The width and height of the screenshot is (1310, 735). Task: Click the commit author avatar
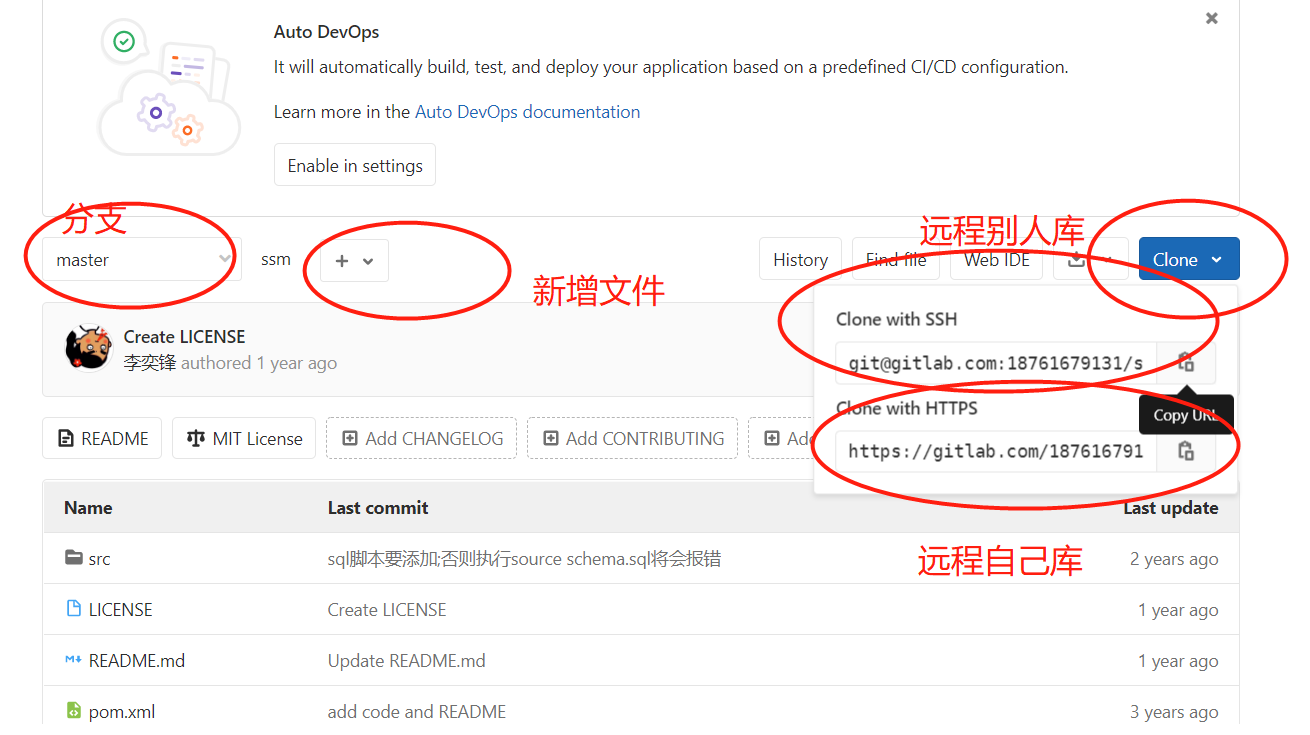[x=88, y=348]
